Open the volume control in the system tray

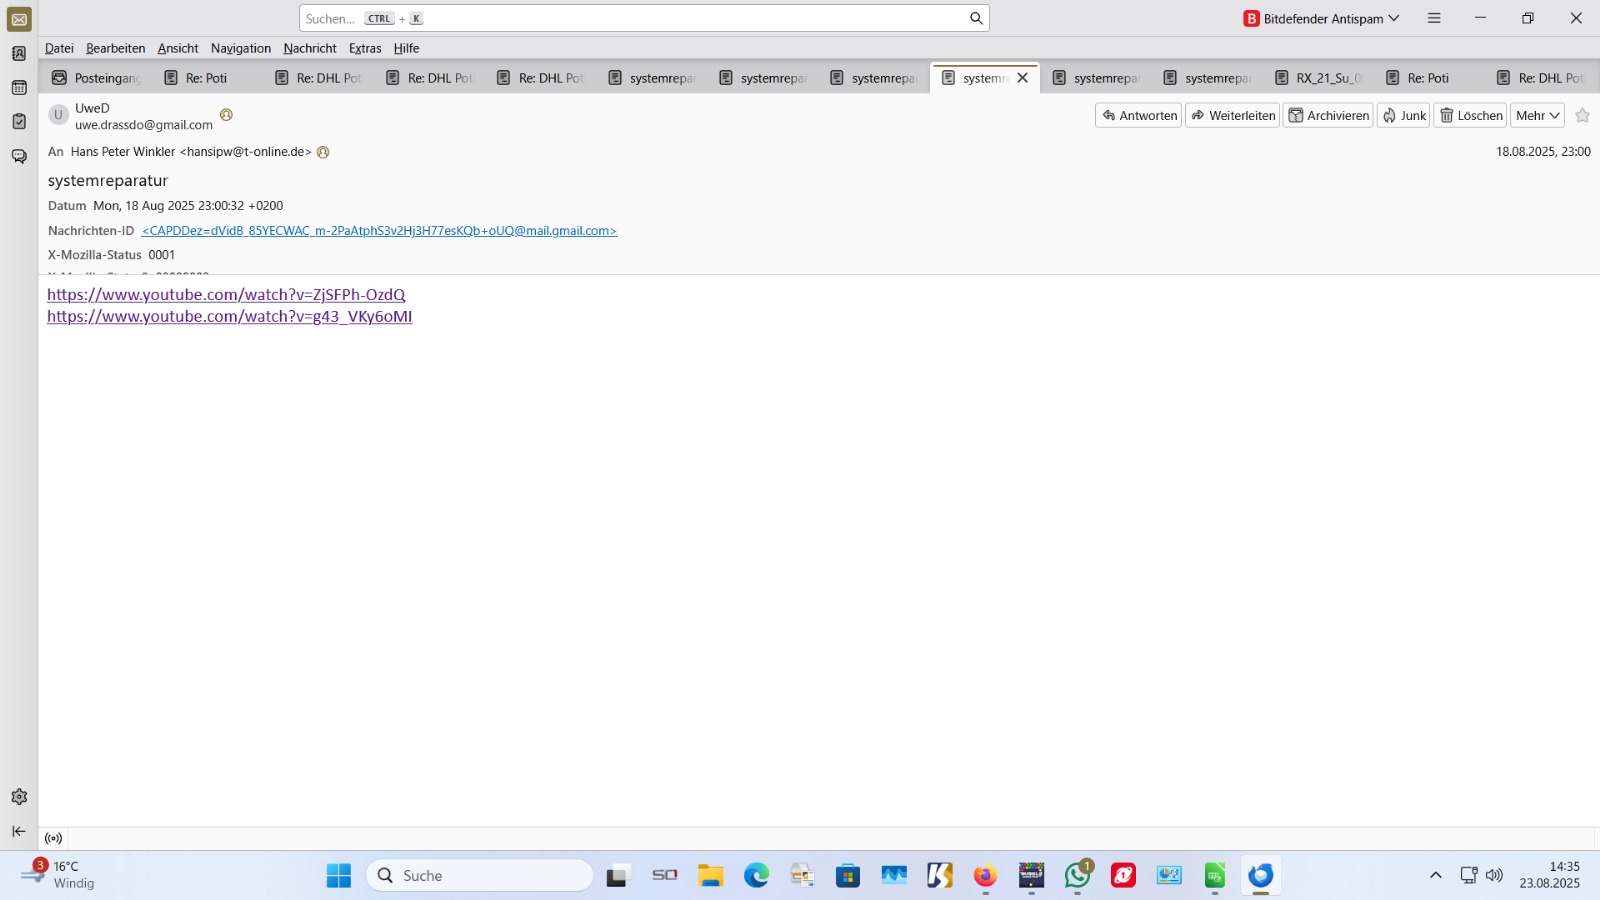pos(1494,875)
